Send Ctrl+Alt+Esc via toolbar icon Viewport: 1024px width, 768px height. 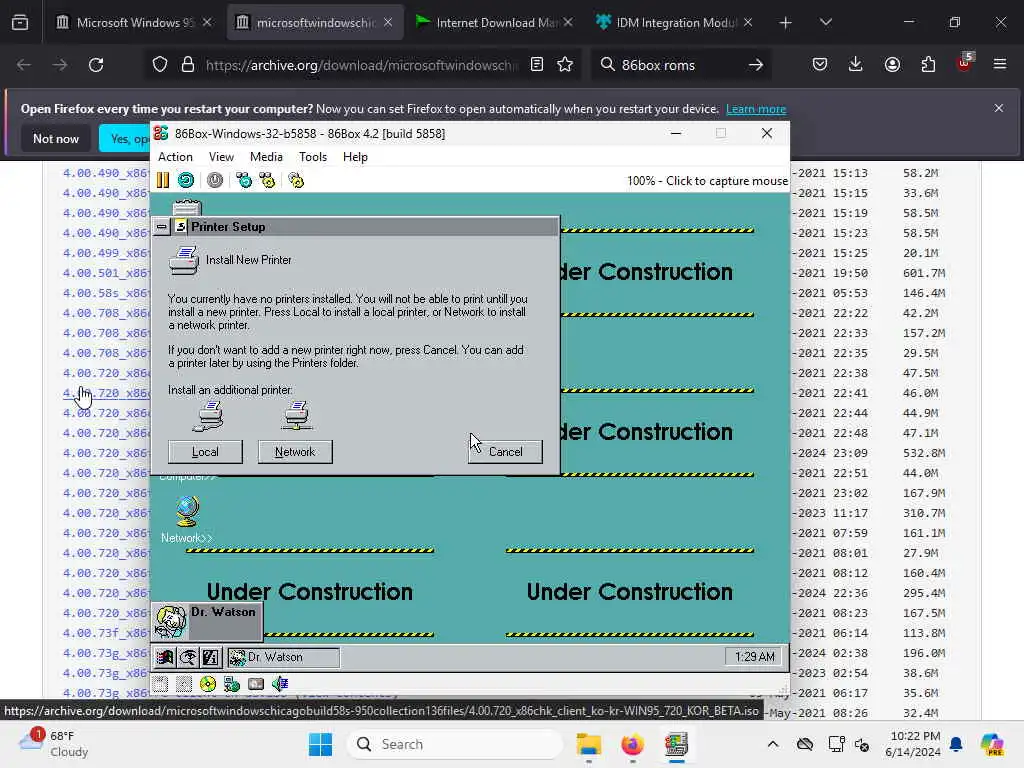click(267, 180)
